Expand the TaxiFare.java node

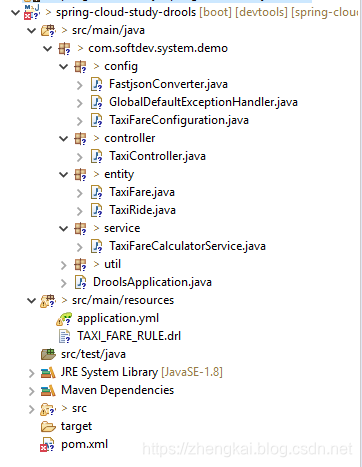click(80, 193)
